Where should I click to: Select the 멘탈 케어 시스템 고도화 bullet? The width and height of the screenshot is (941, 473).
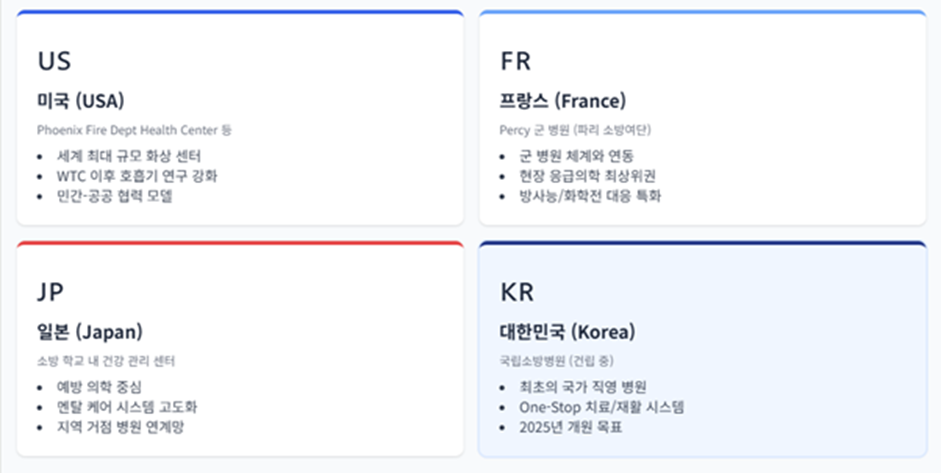(x=127, y=407)
